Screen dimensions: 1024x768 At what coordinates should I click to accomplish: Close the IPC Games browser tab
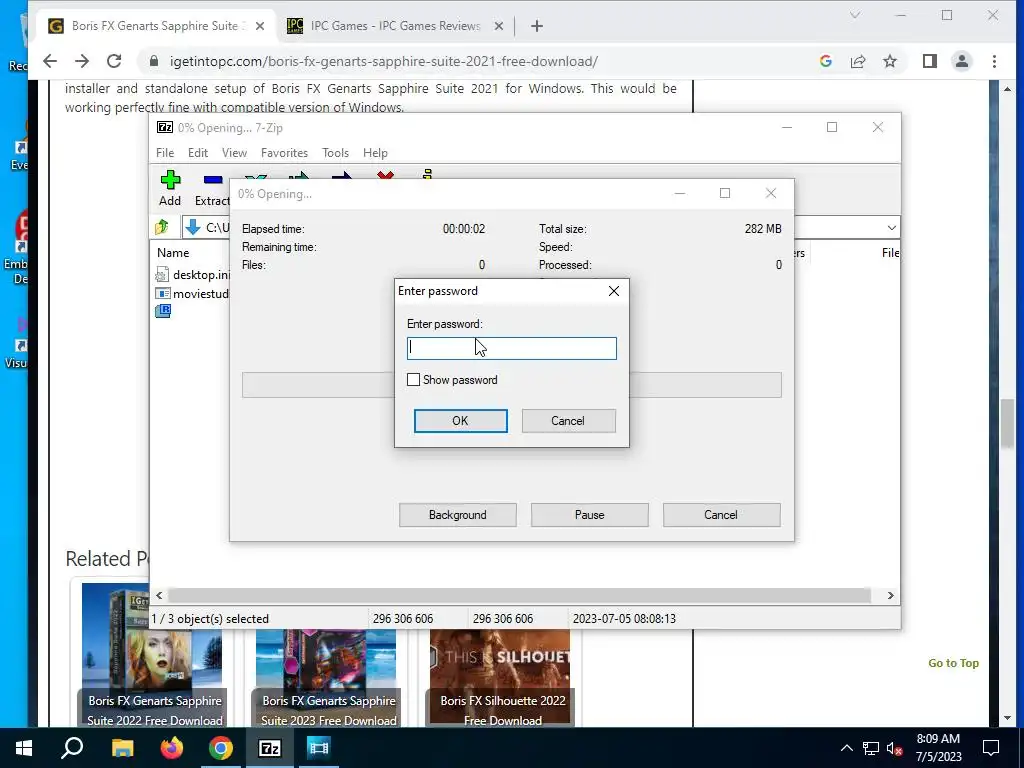pos(499,26)
